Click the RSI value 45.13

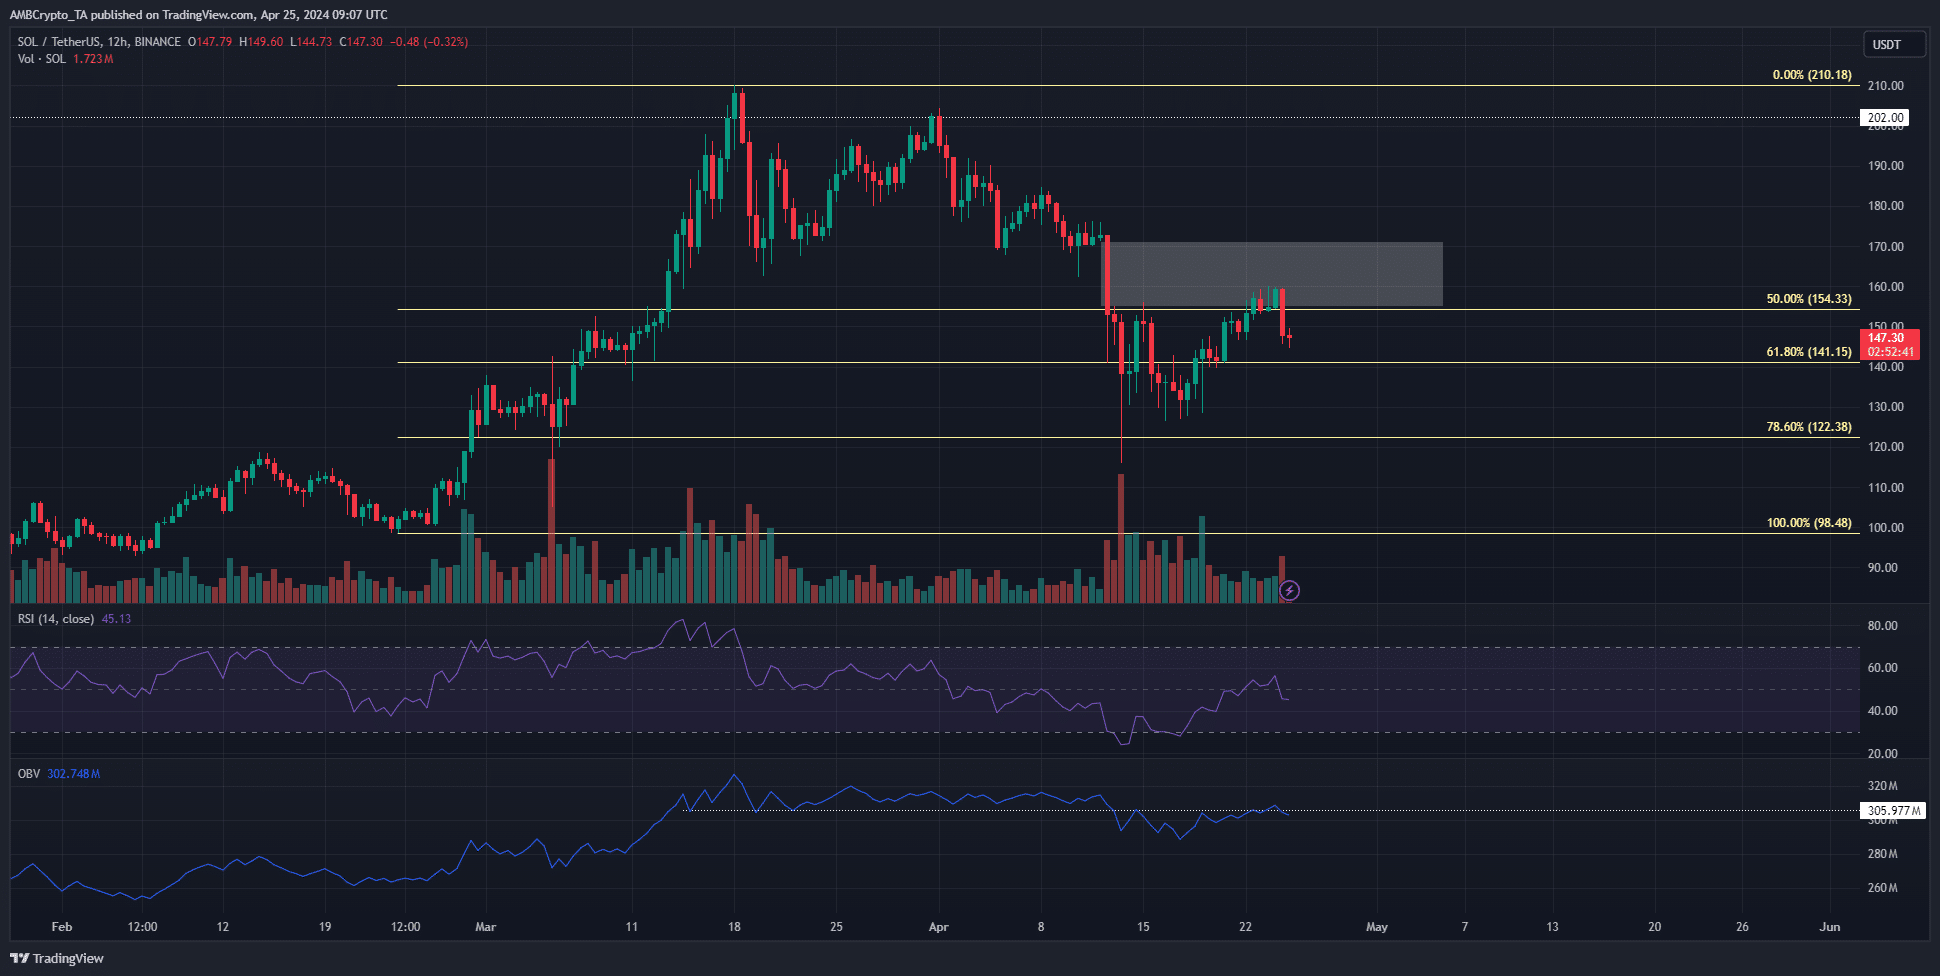pos(116,619)
